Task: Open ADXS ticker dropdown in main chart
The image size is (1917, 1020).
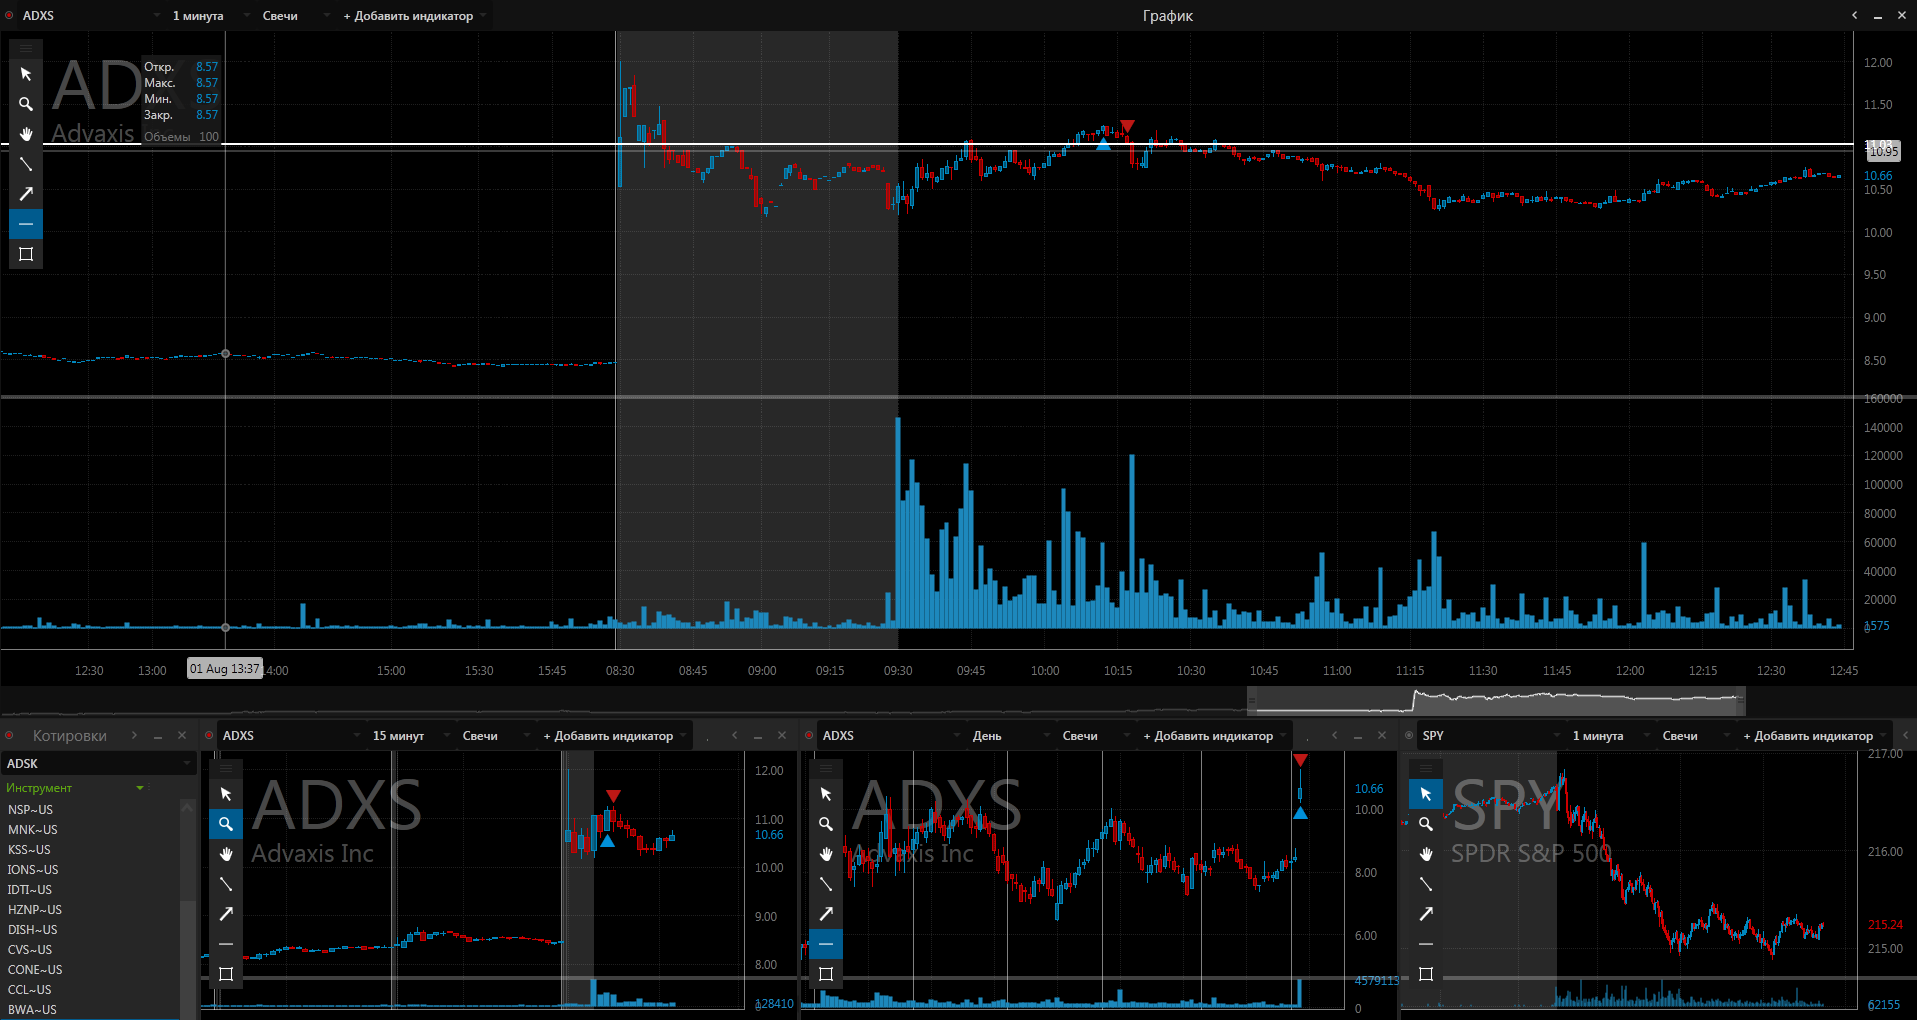Action: click(91, 16)
